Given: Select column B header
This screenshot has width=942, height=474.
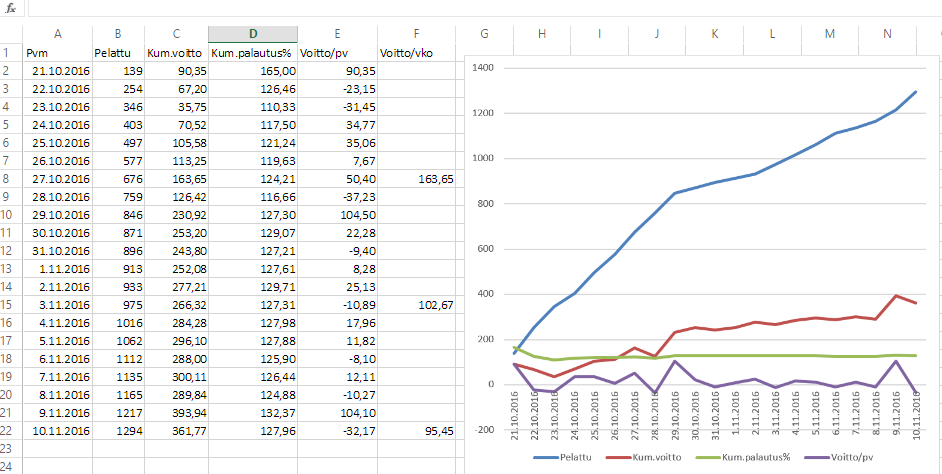Looking at the screenshot, I should (x=118, y=34).
